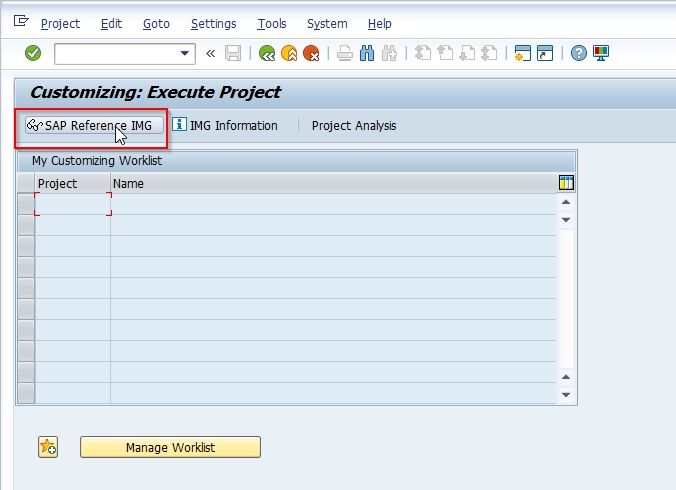Click the Find binoculars icon
Viewport: 676px width, 490px height.
pos(367,53)
